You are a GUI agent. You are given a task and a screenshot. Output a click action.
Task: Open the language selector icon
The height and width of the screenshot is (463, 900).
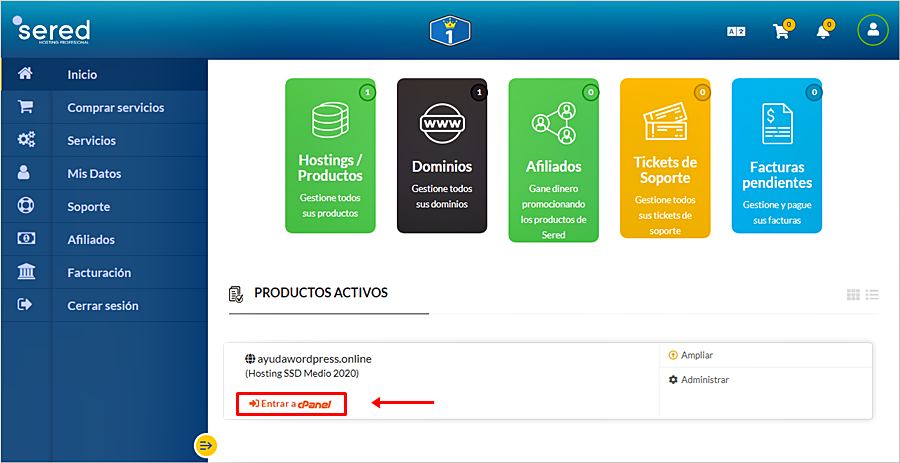736,32
